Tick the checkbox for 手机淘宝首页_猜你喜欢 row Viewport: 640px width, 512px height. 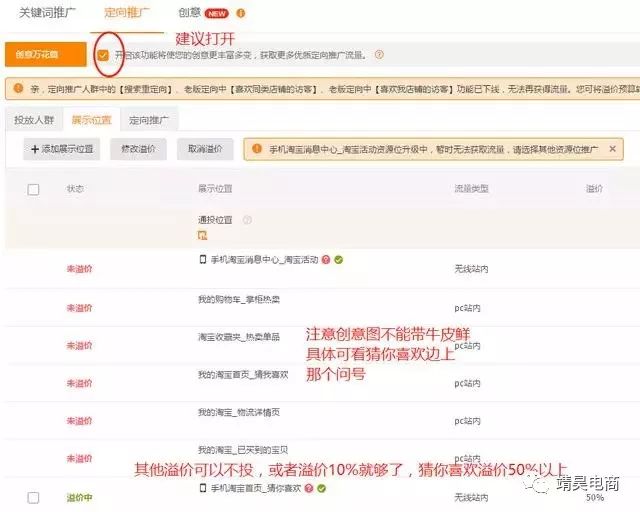[33, 498]
